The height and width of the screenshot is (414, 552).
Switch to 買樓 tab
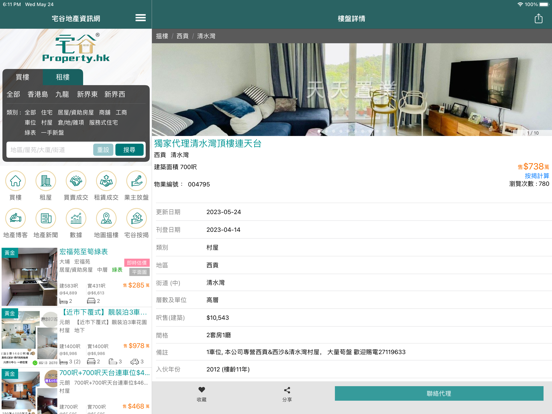[x=23, y=77]
